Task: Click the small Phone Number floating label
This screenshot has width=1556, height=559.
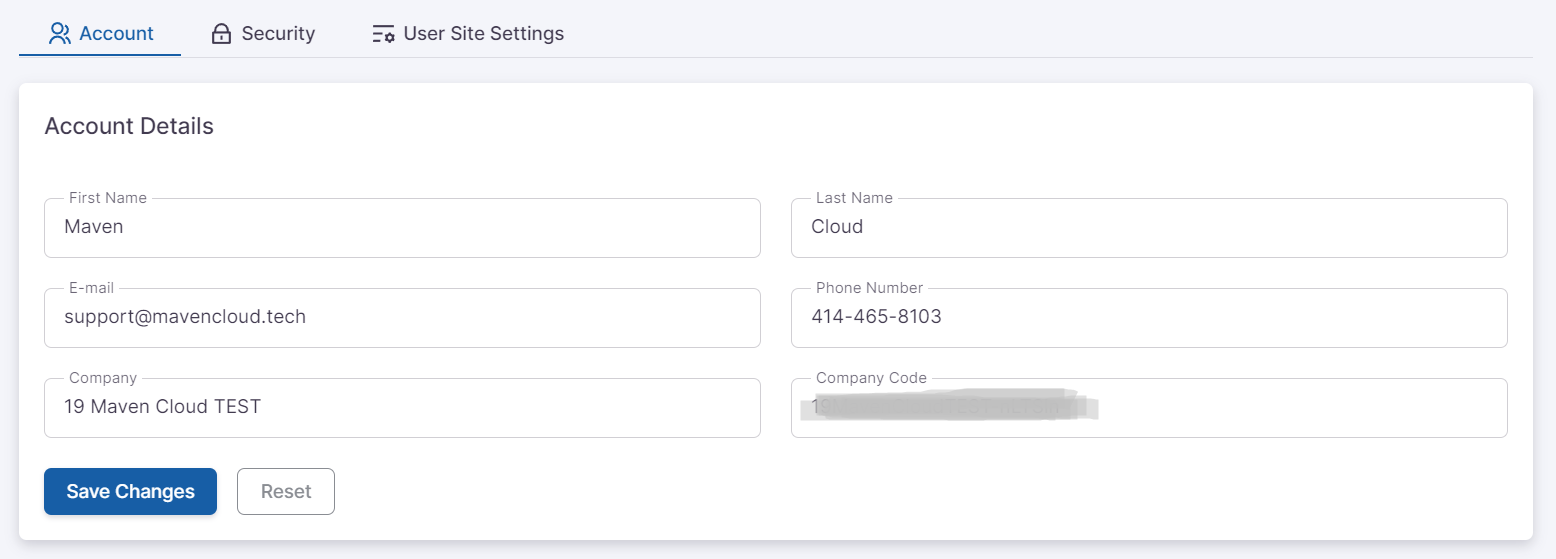Action: coord(869,288)
